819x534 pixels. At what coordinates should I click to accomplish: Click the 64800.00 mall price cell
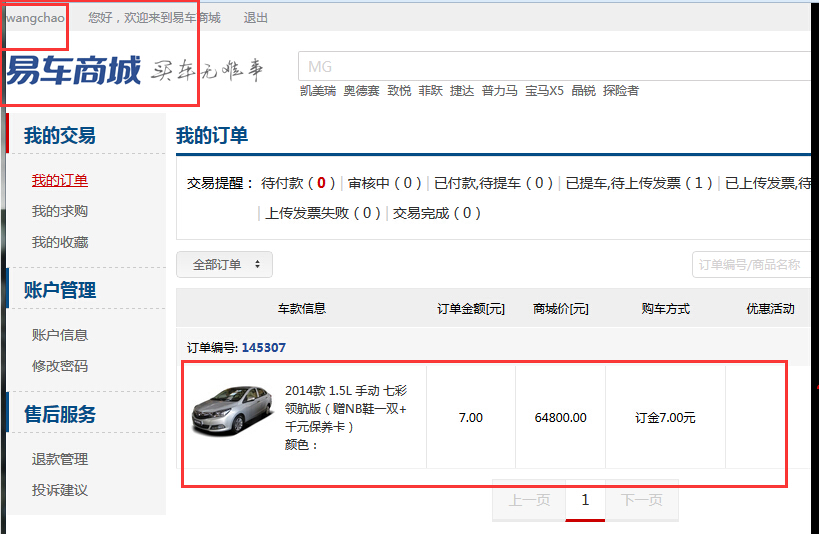pos(560,417)
